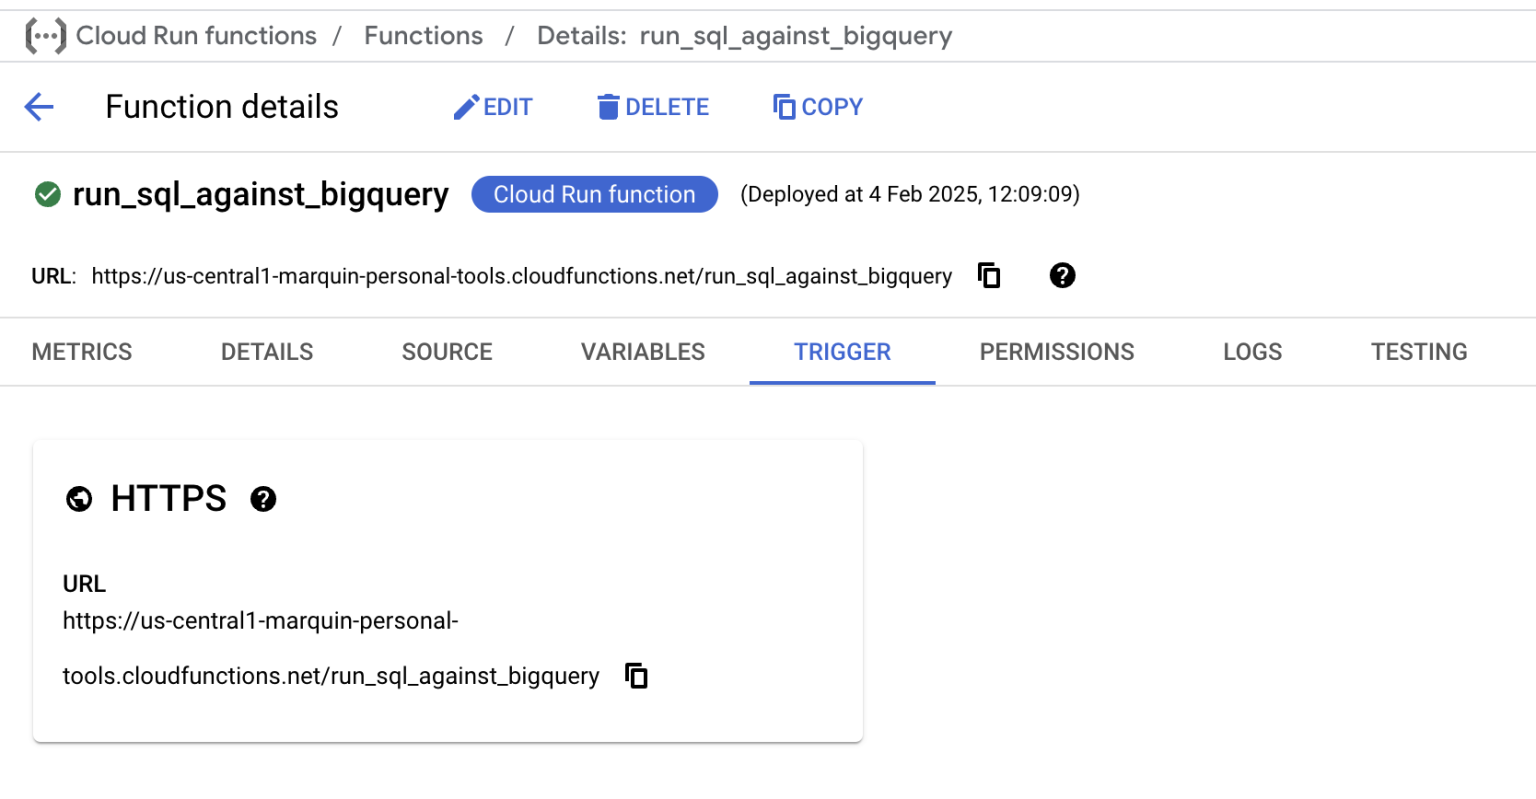The width and height of the screenshot is (1536, 799).
Task: Click the Copy function icon in the toolbar
Action: (785, 105)
